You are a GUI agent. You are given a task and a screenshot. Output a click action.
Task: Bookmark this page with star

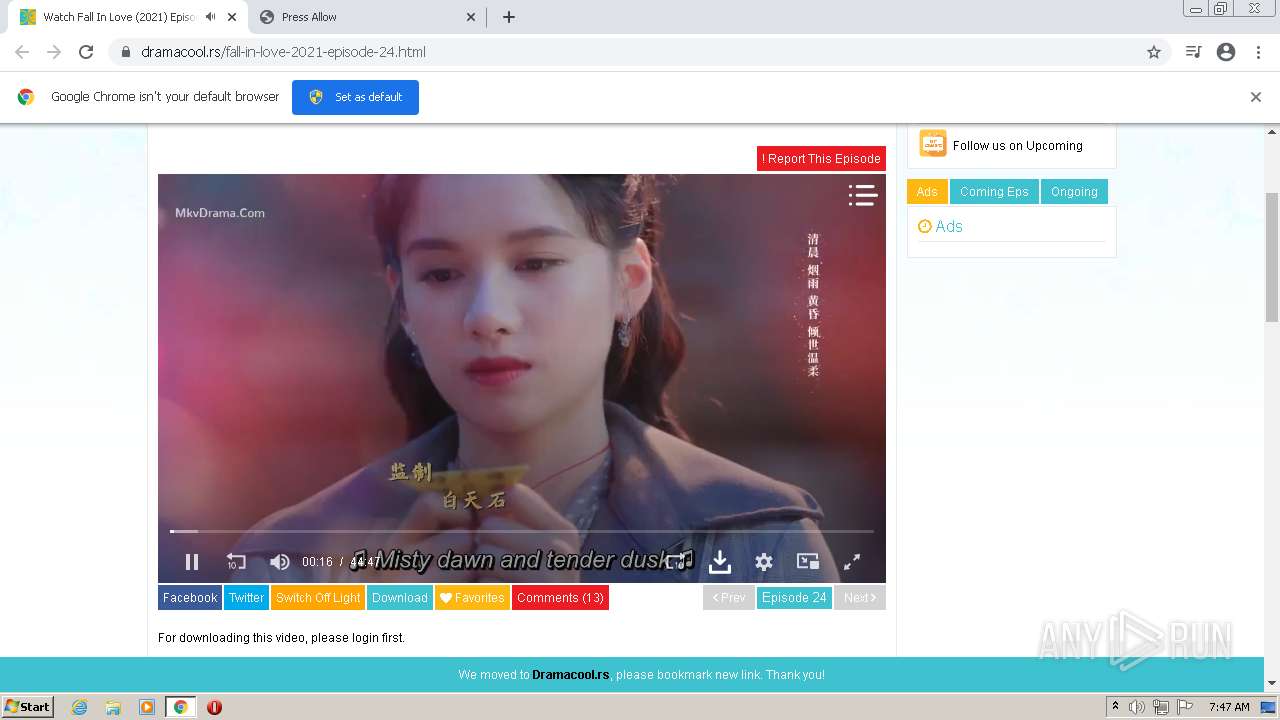pyautogui.click(x=1154, y=52)
